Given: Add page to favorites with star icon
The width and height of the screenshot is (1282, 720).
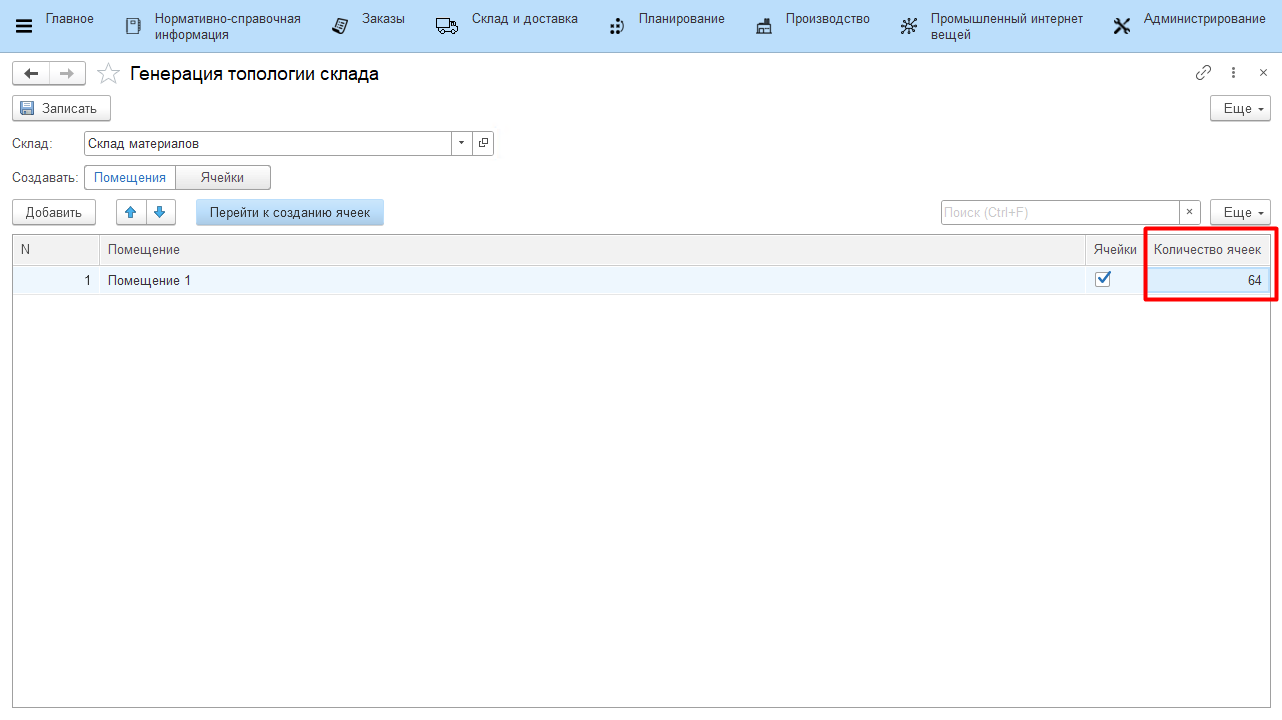Looking at the screenshot, I should pos(108,74).
